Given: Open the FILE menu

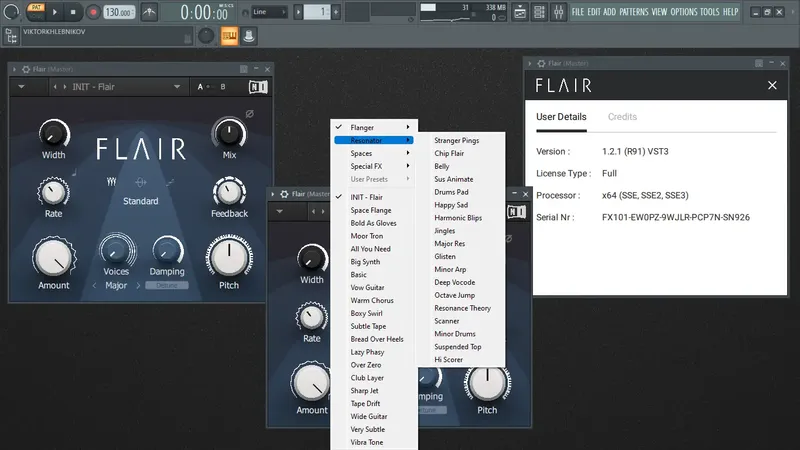Looking at the screenshot, I should [578, 12].
